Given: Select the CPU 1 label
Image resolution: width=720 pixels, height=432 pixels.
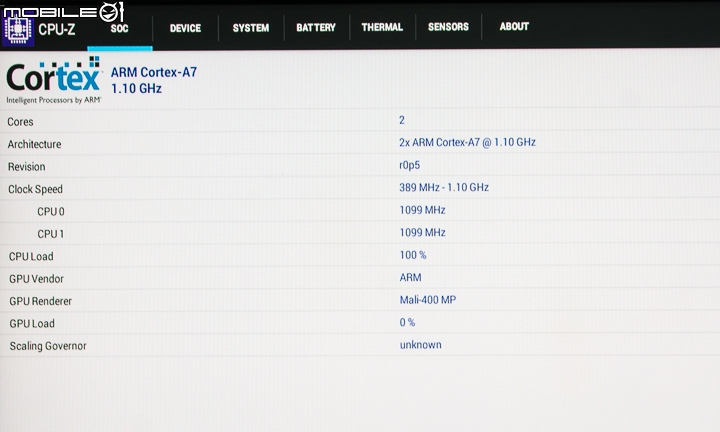Looking at the screenshot, I should coord(51,234).
